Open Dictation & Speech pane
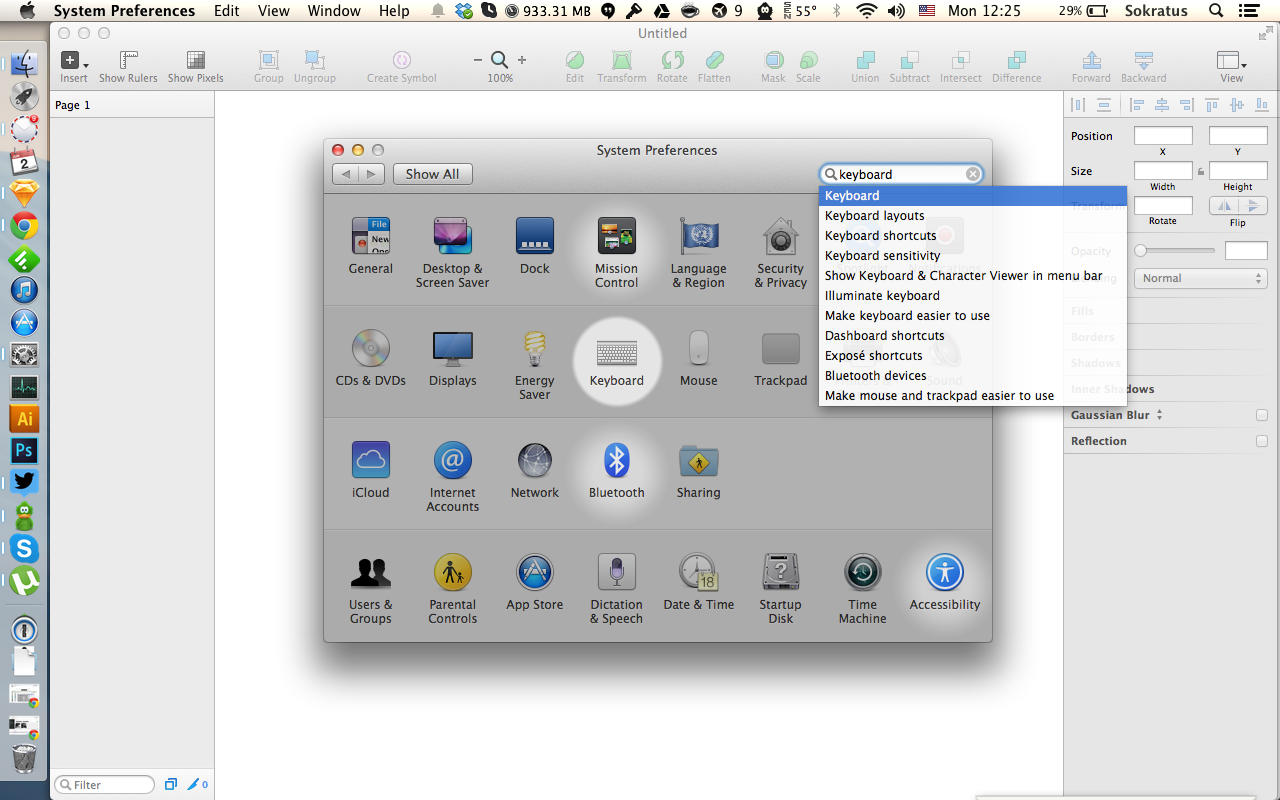Image resolution: width=1280 pixels, height=800 pixels. (x=616, y=589)
